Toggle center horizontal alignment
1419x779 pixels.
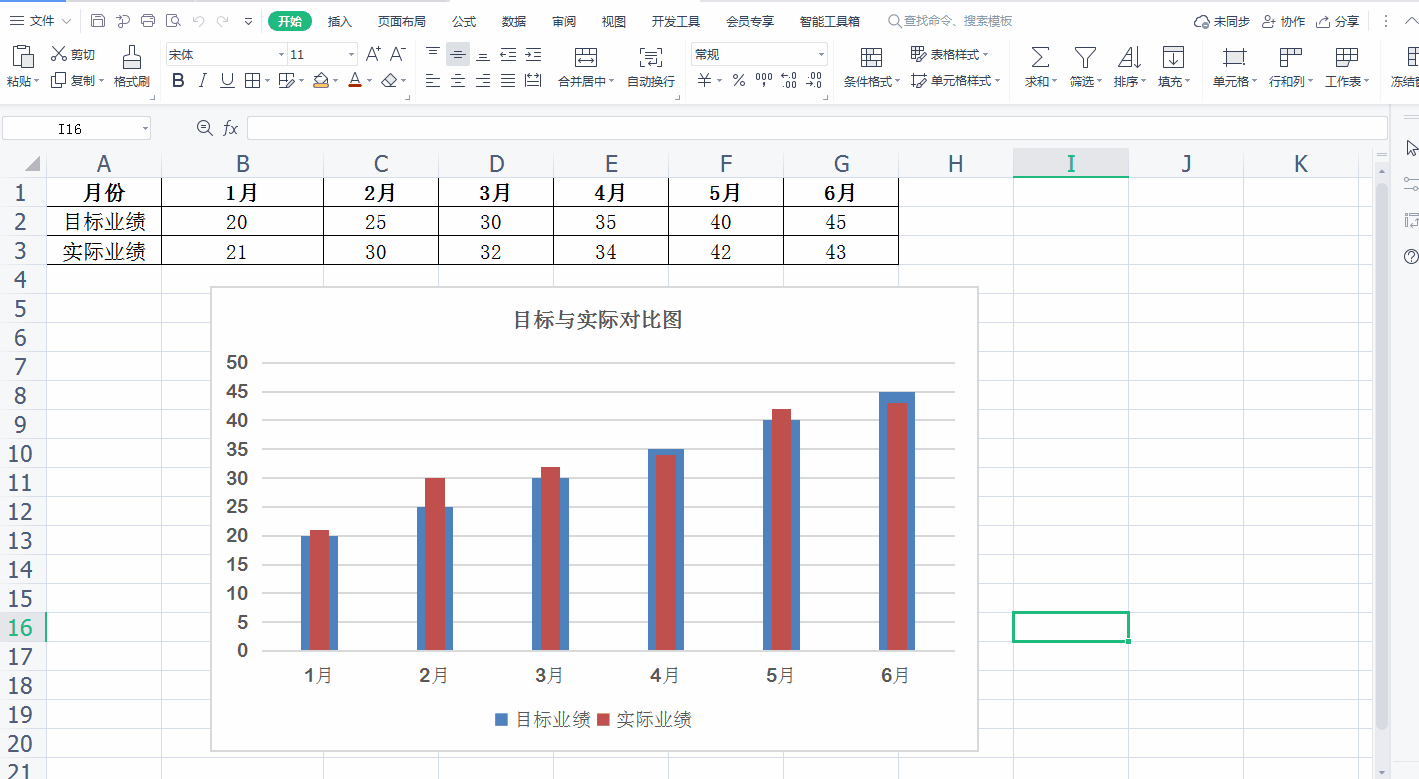coord(457,80)
